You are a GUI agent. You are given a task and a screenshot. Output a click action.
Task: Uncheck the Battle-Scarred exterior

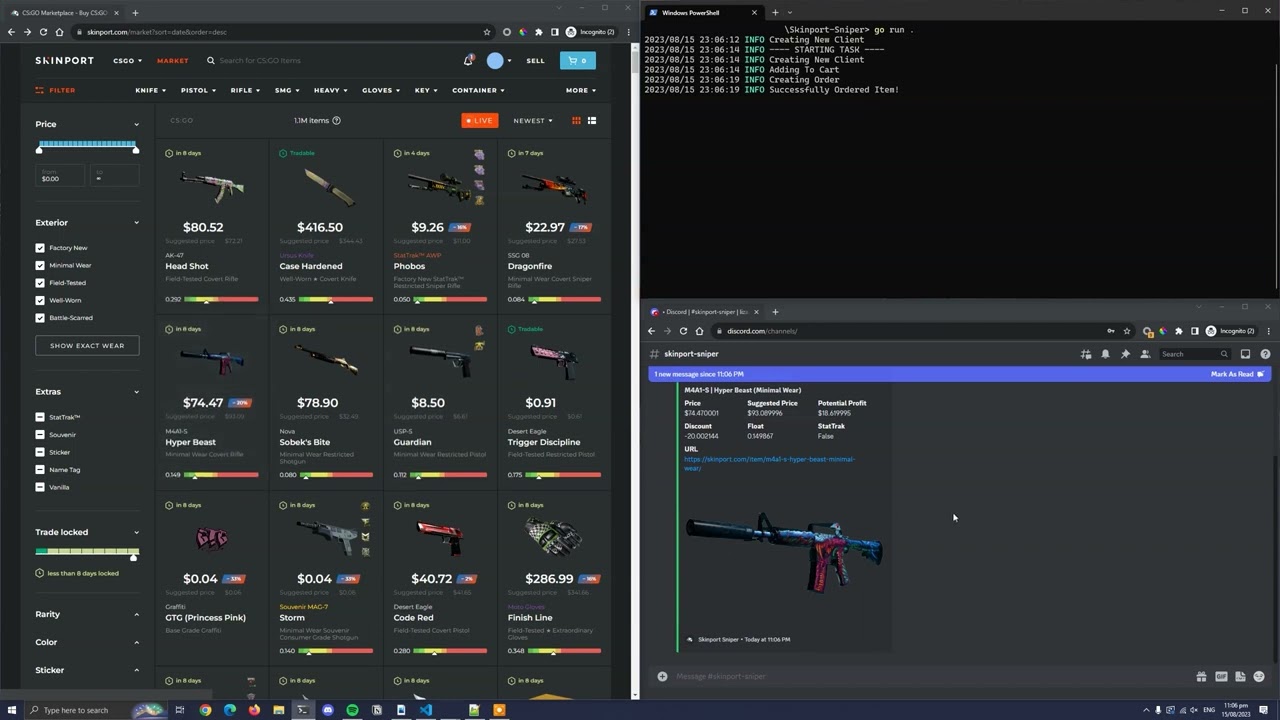(40, 318)
